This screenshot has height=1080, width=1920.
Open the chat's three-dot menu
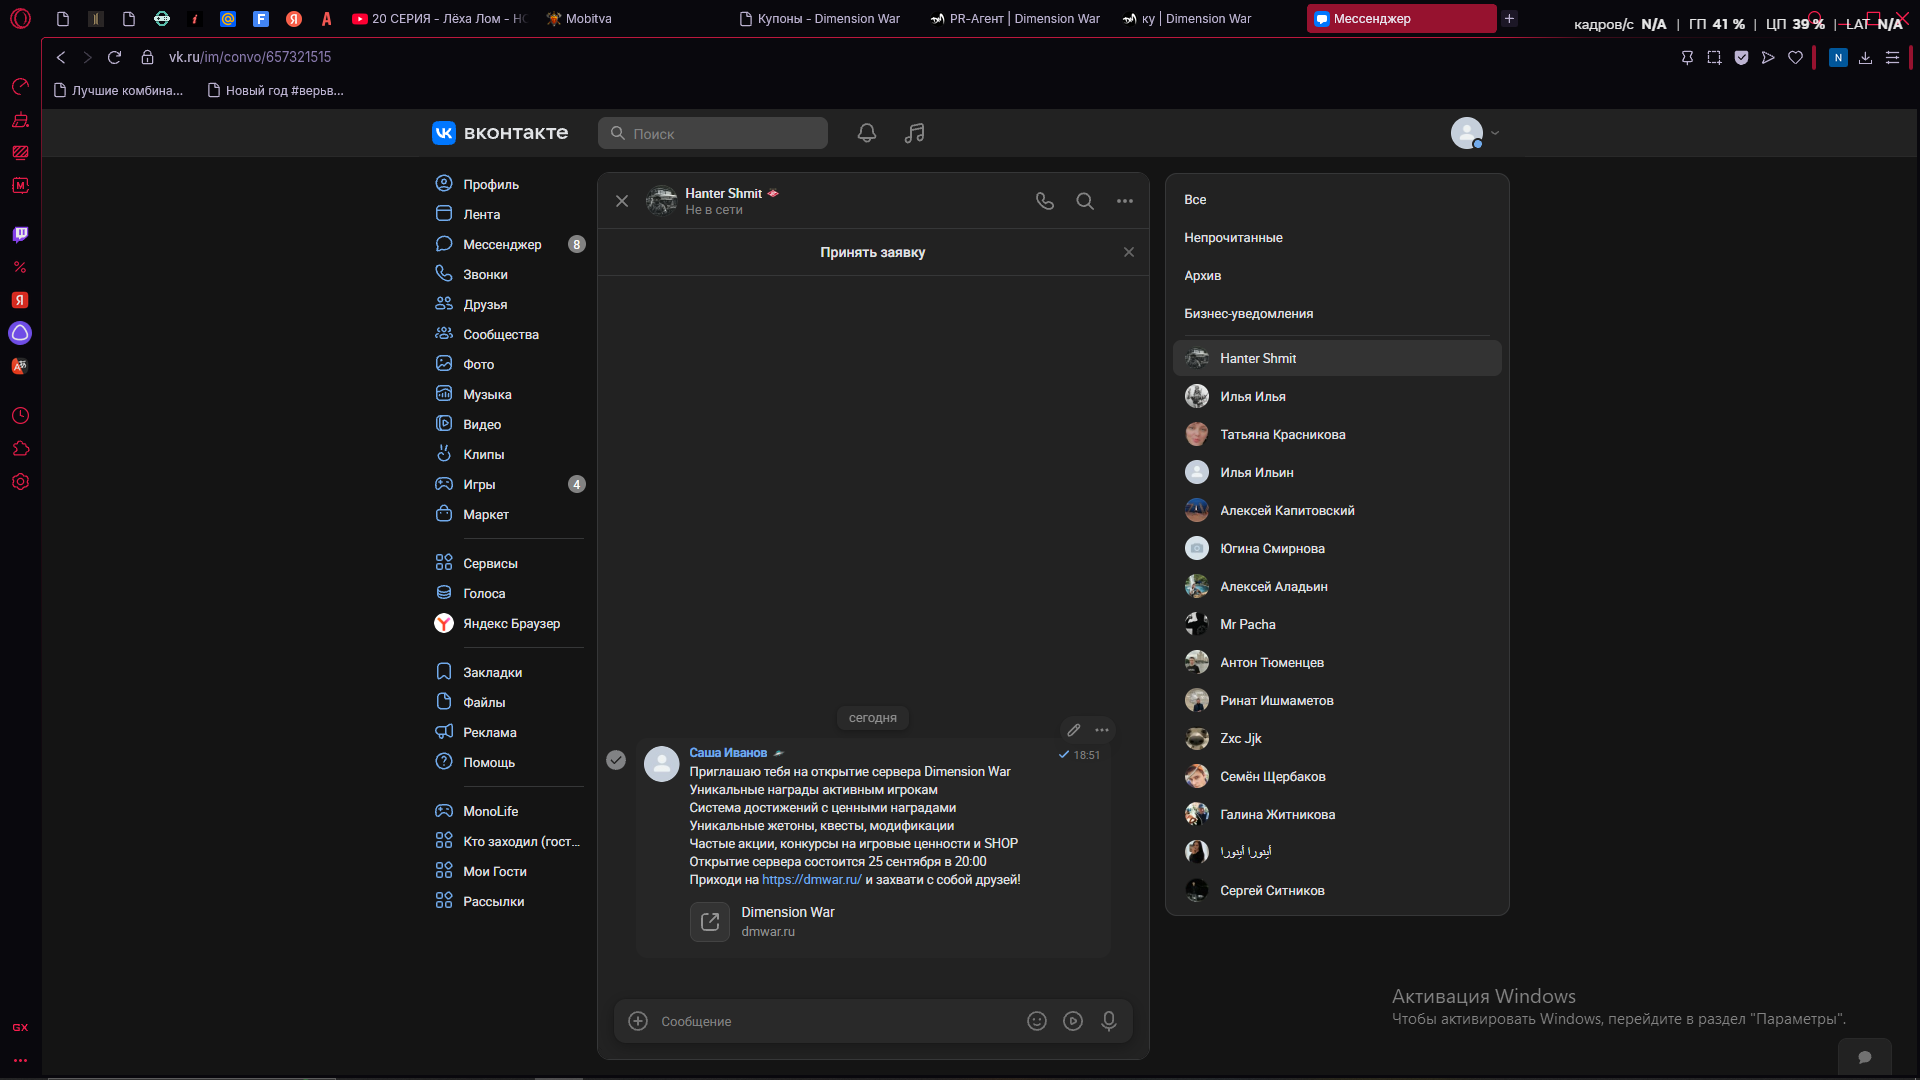coord(1125,201)
